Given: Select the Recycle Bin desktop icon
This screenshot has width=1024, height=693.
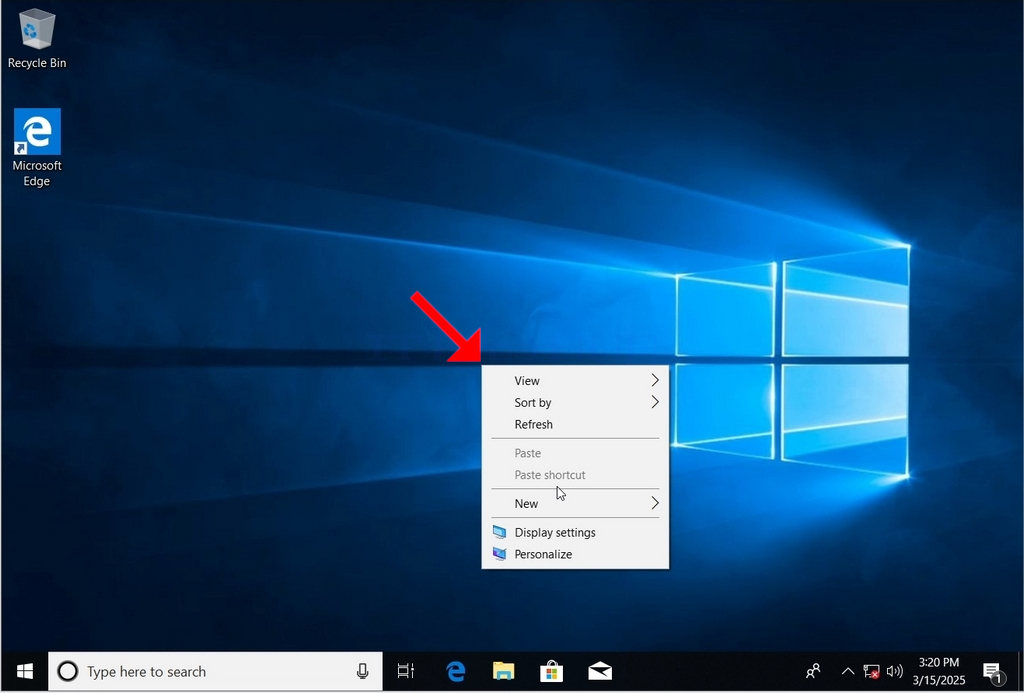Looking at the screenshot, I should pos(37,38).
